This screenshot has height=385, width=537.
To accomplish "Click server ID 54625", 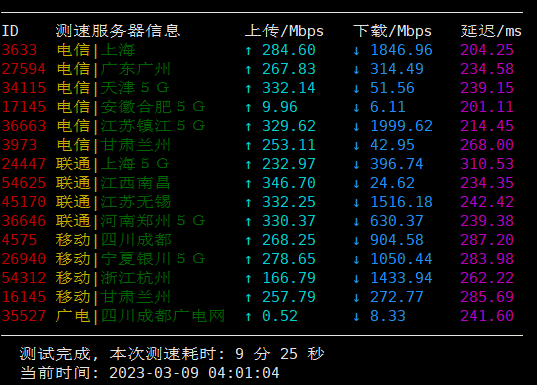I will point(24,183).
